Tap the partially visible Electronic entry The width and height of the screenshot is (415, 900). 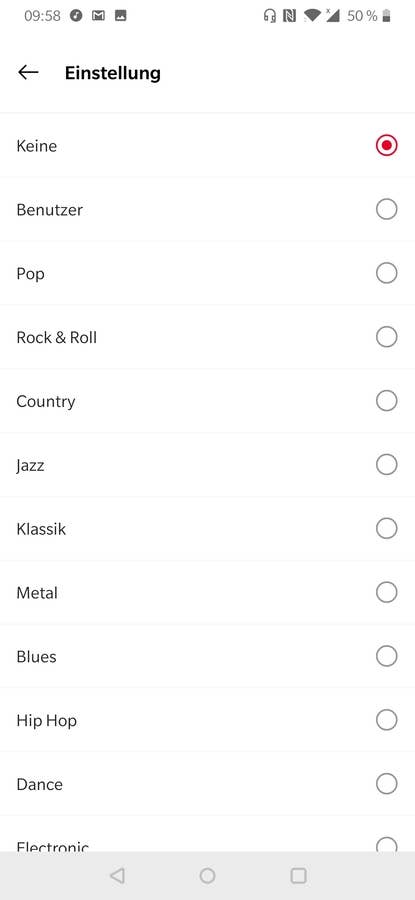pos(207,834)
